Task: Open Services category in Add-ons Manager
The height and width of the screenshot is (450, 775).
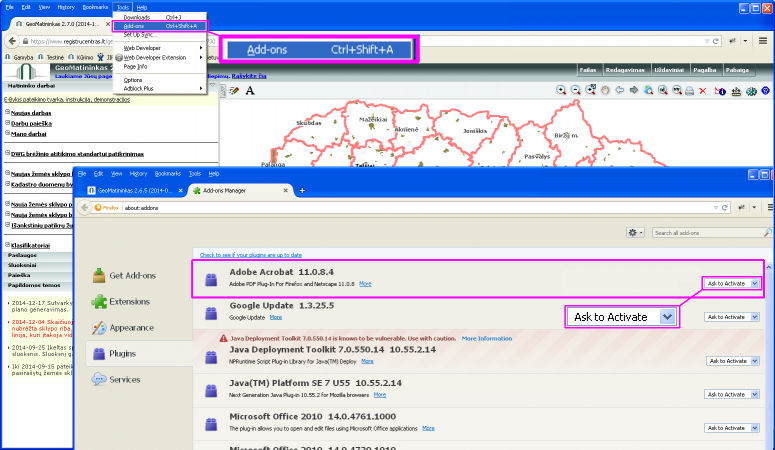Action: pos(116,379)
